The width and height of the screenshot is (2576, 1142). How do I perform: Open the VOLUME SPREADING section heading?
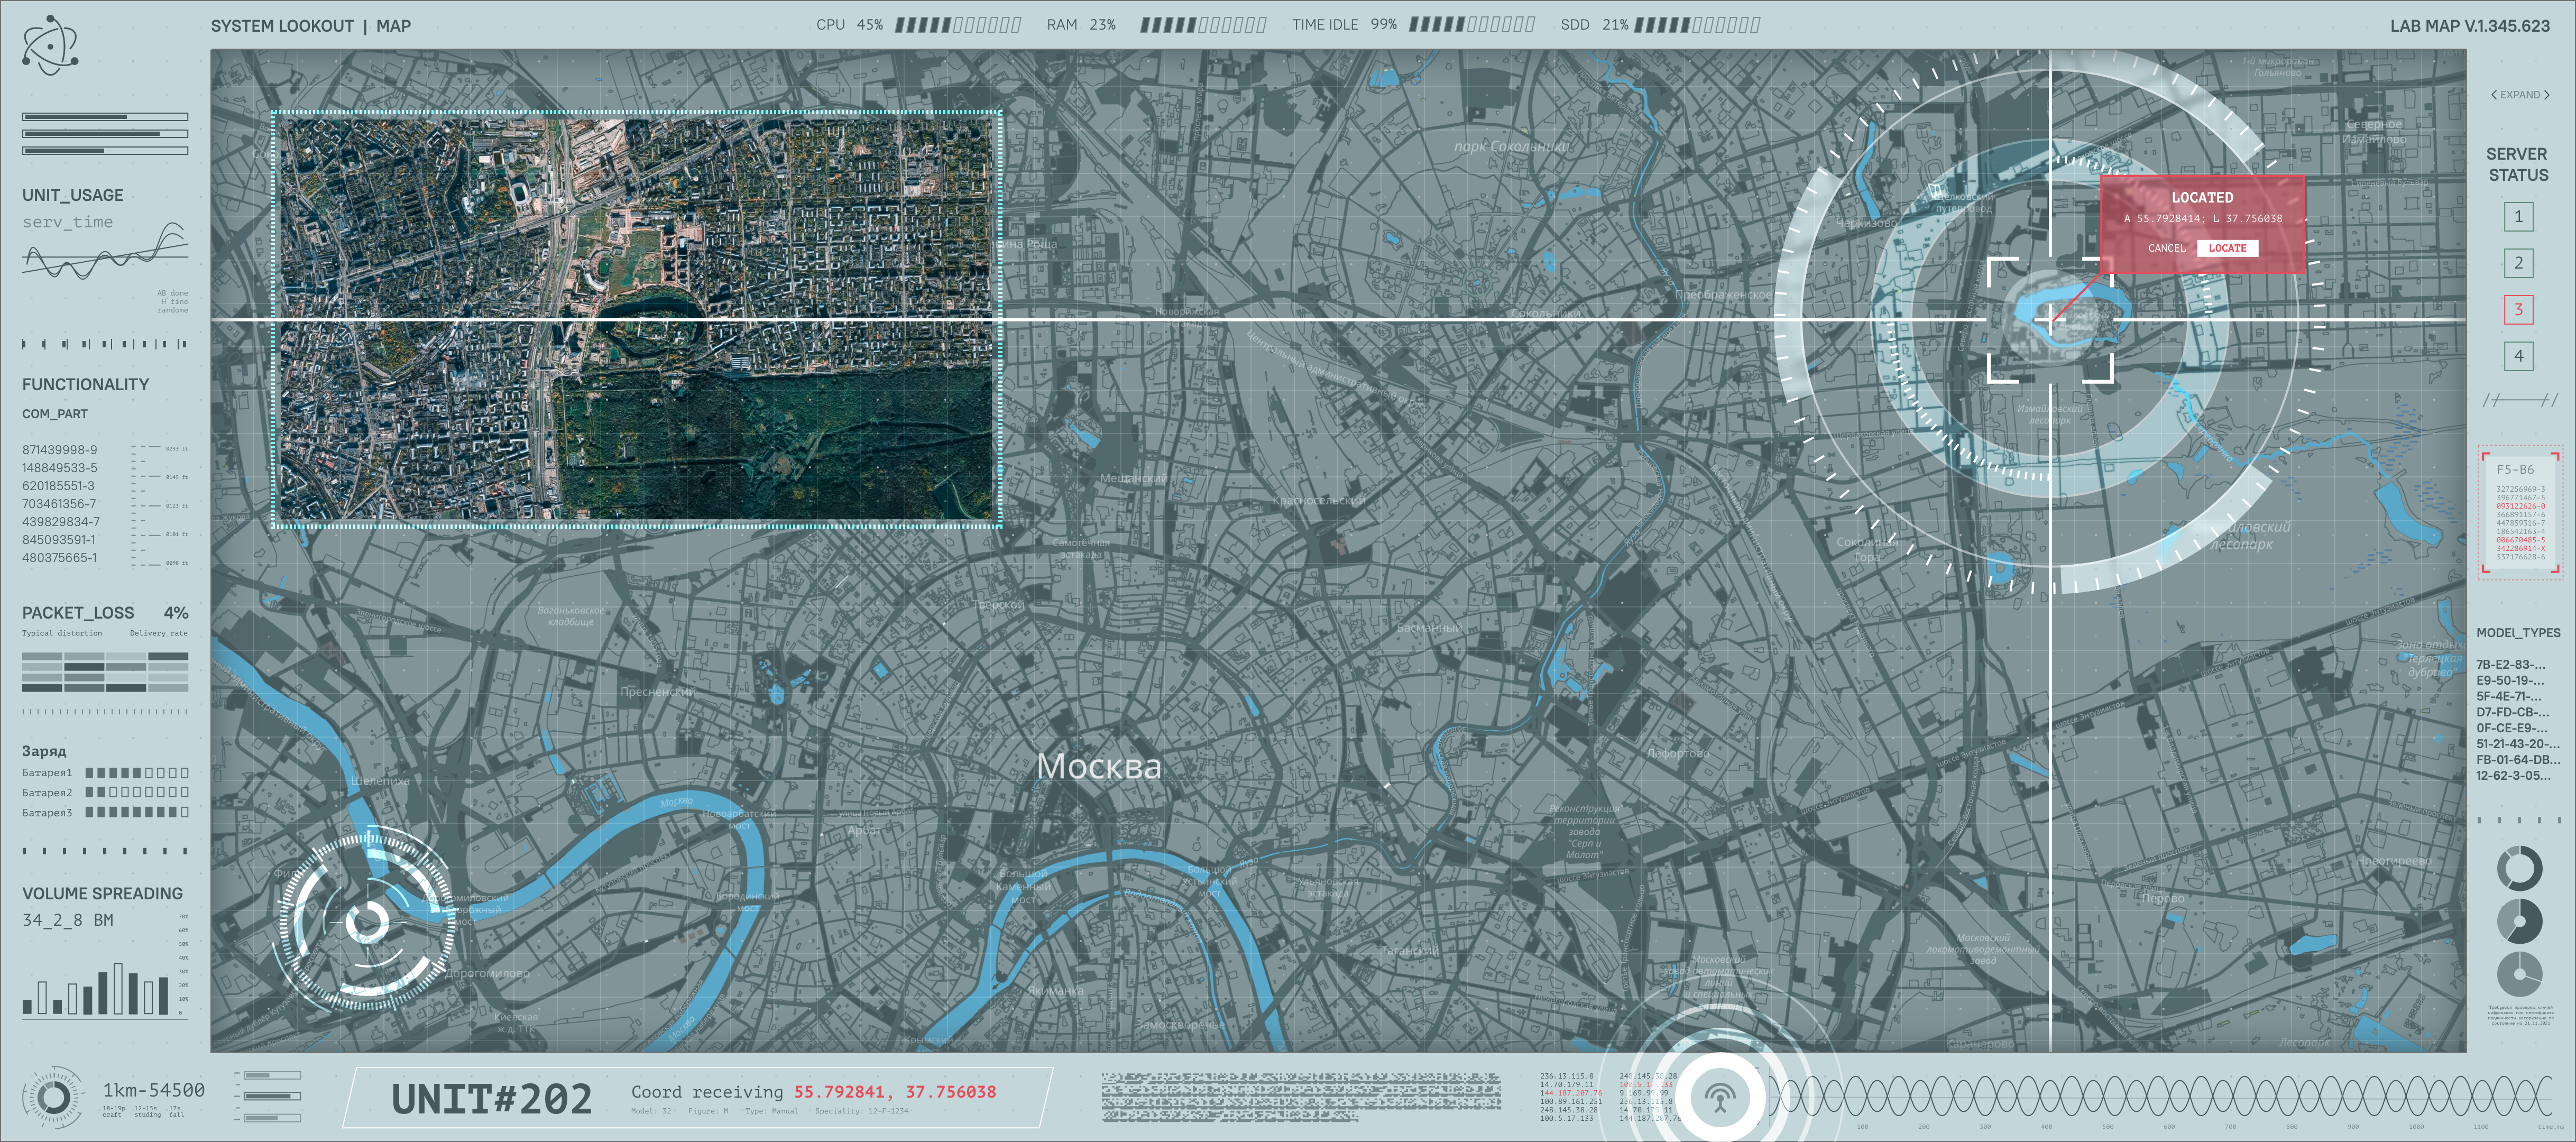(102, 893)
